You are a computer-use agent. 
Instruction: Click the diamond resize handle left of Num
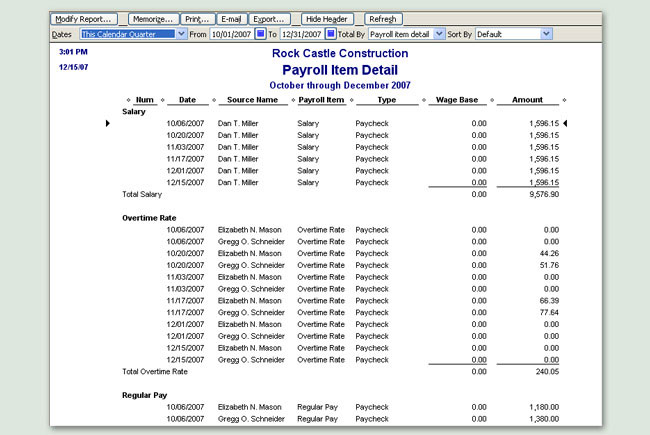tap(129, 100)
